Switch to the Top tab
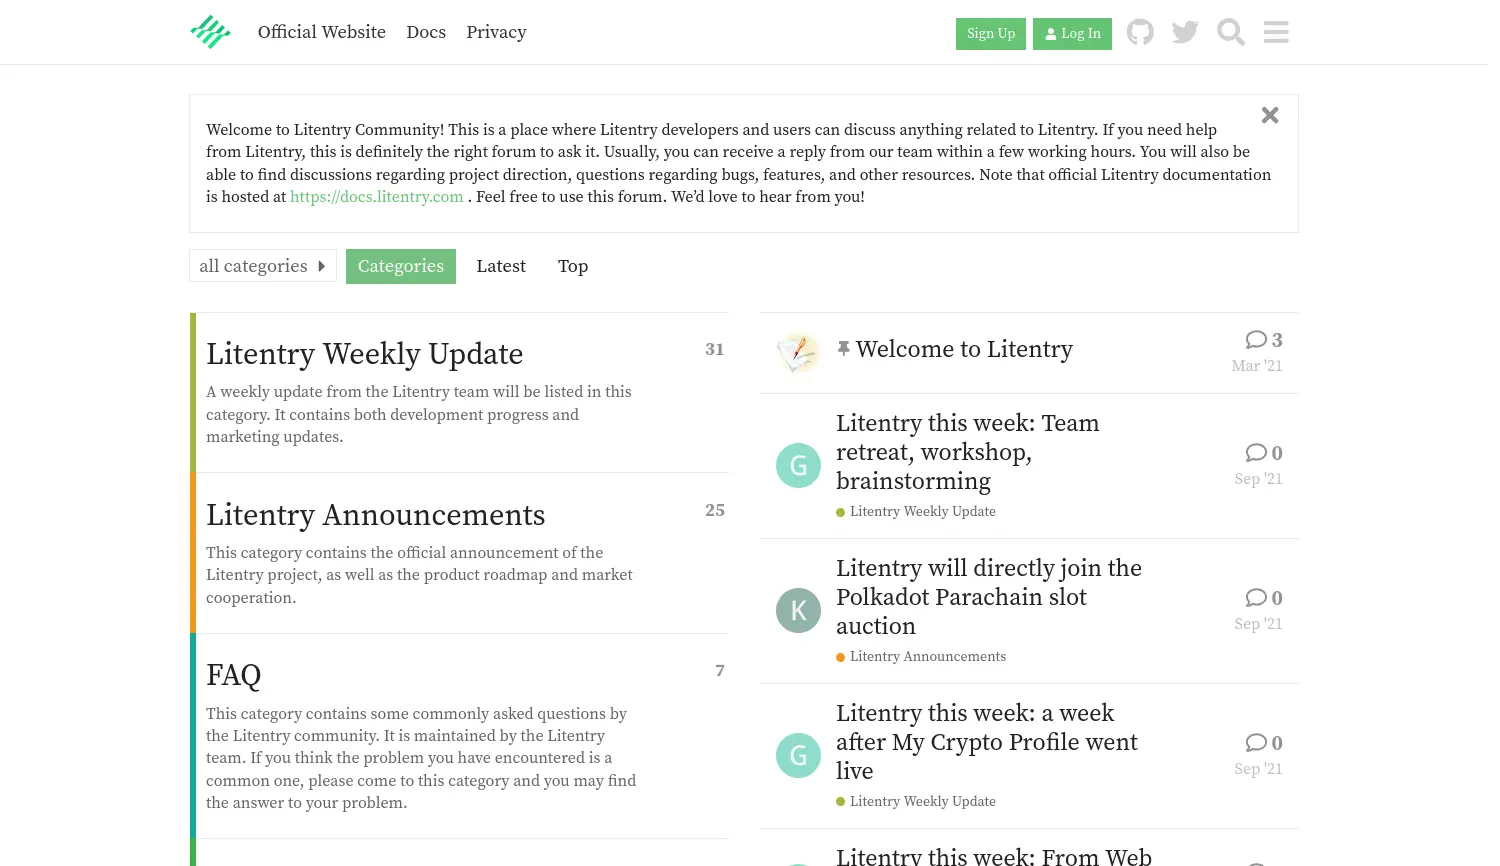The image size is (1500, 866). pos(573,266)
